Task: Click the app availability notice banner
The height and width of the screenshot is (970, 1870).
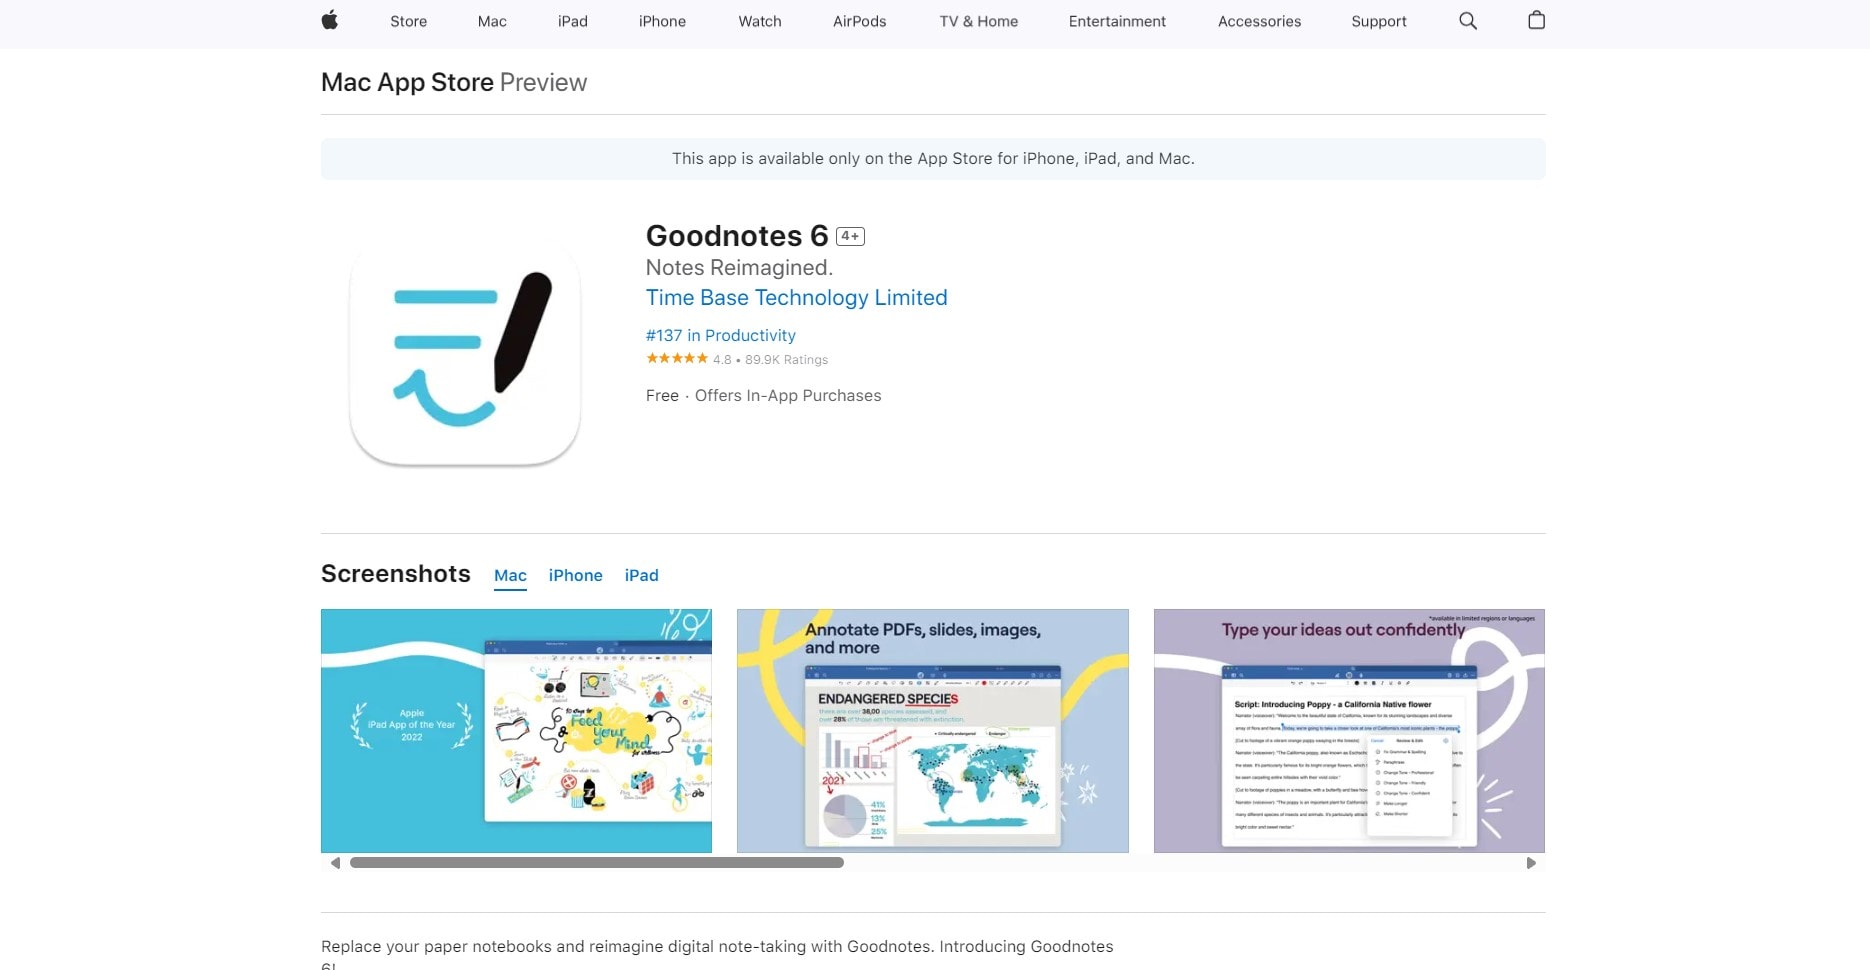Action: coord(933,159)
